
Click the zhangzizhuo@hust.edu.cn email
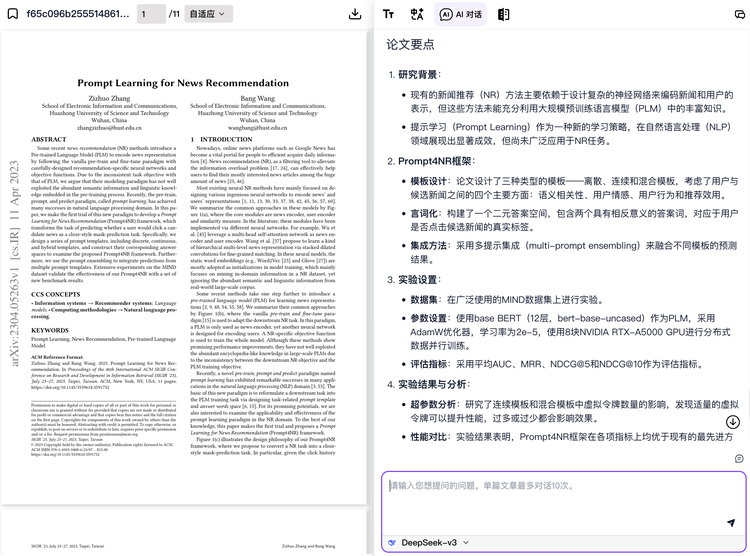(109, 128)
